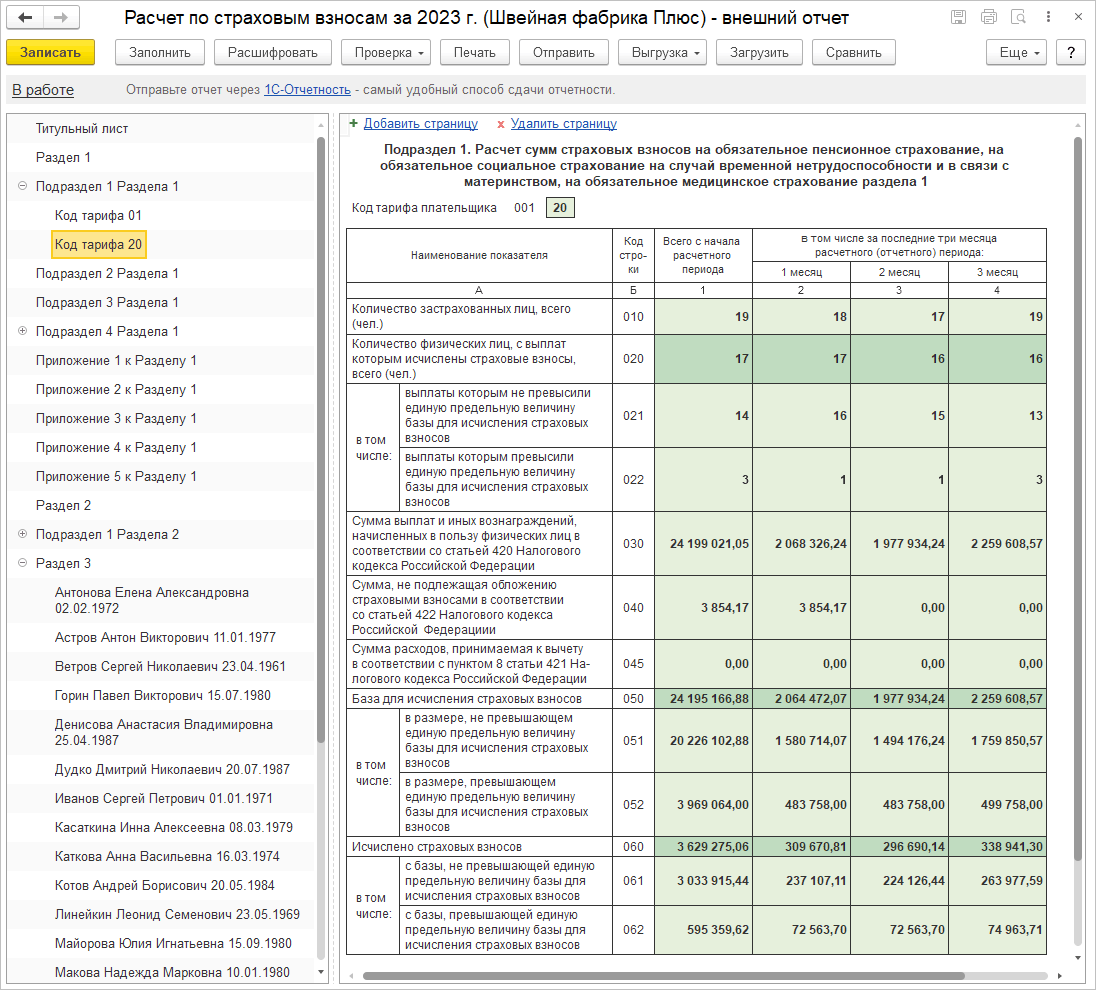Screen dimensions: 1096x990
Task: Select Код тарифа 01 in the tree
Action: [x=98, y=215]
